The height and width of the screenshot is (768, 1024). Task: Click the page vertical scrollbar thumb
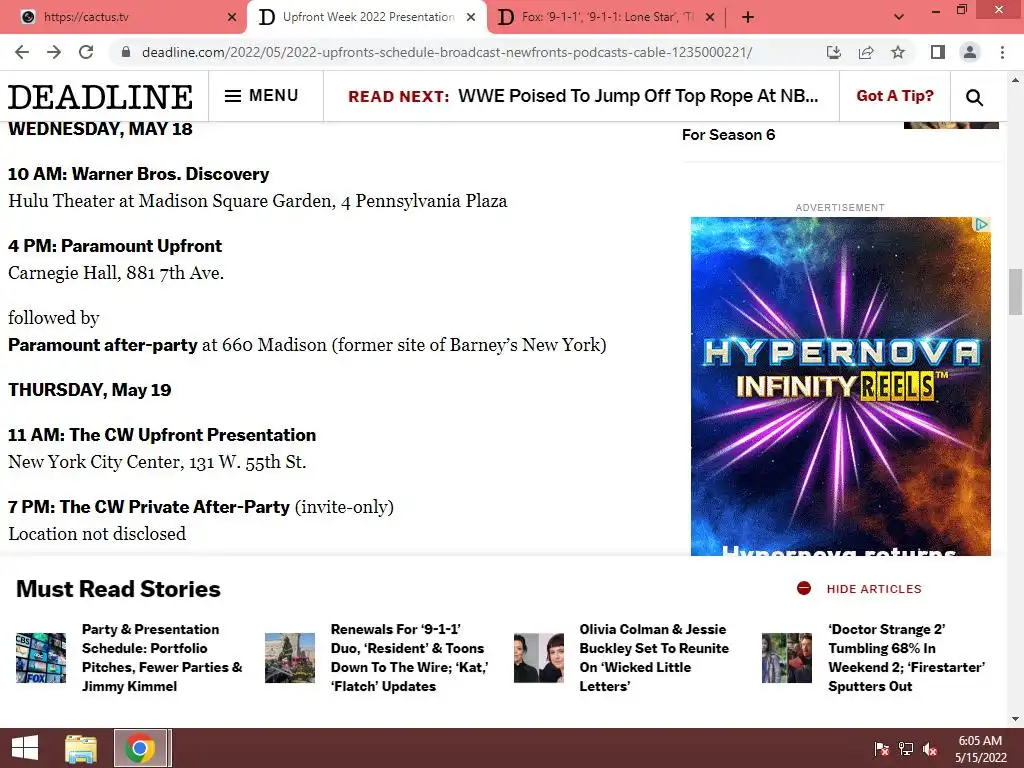click(x=1014, y=291)
